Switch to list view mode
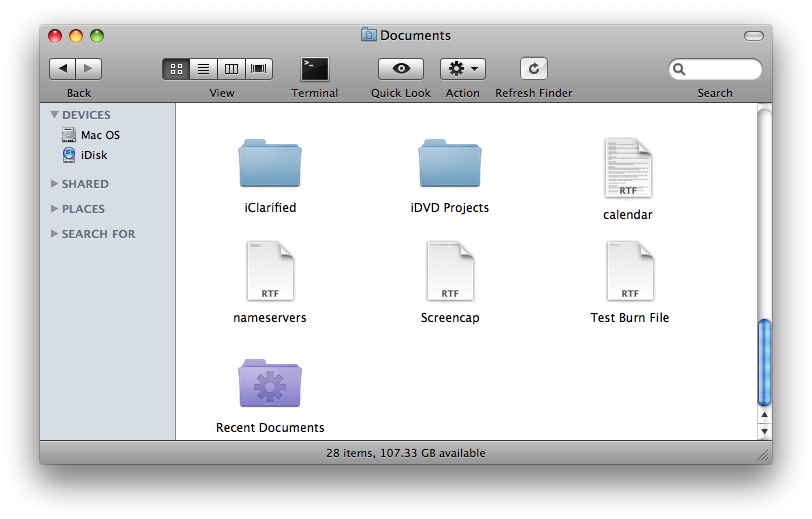This screenshot has width=812, height=519. 204,69
